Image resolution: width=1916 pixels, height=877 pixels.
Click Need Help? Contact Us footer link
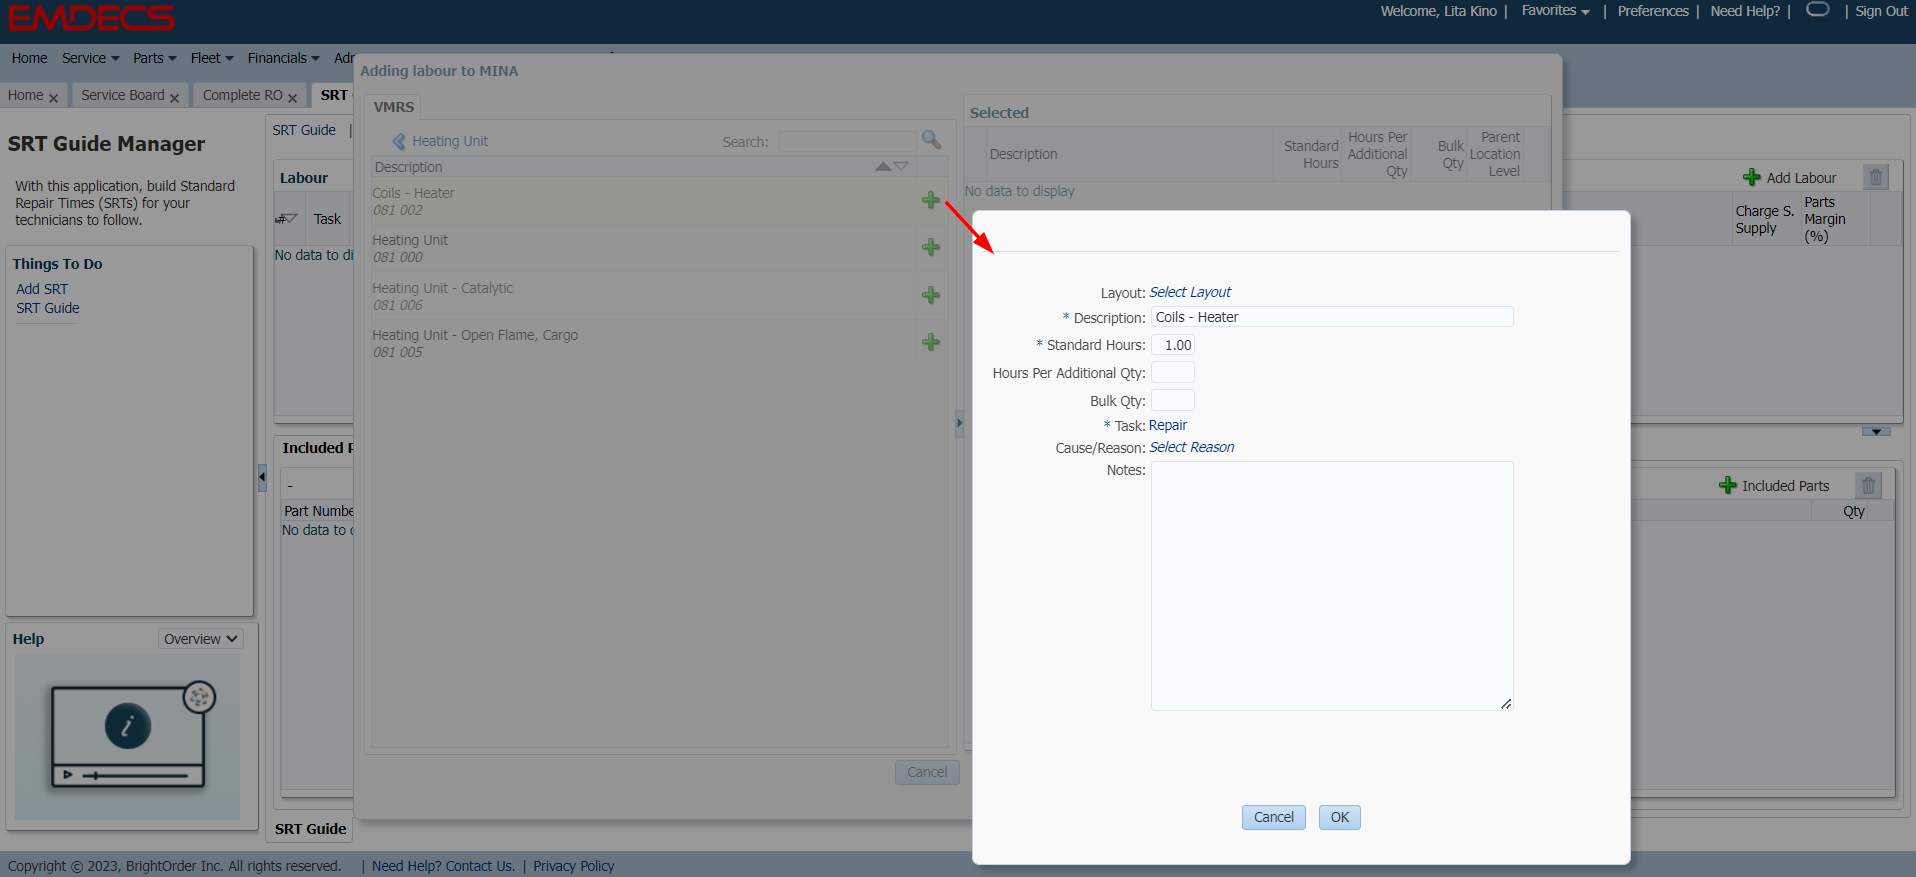pyautogui.click(x=443, y=866)
